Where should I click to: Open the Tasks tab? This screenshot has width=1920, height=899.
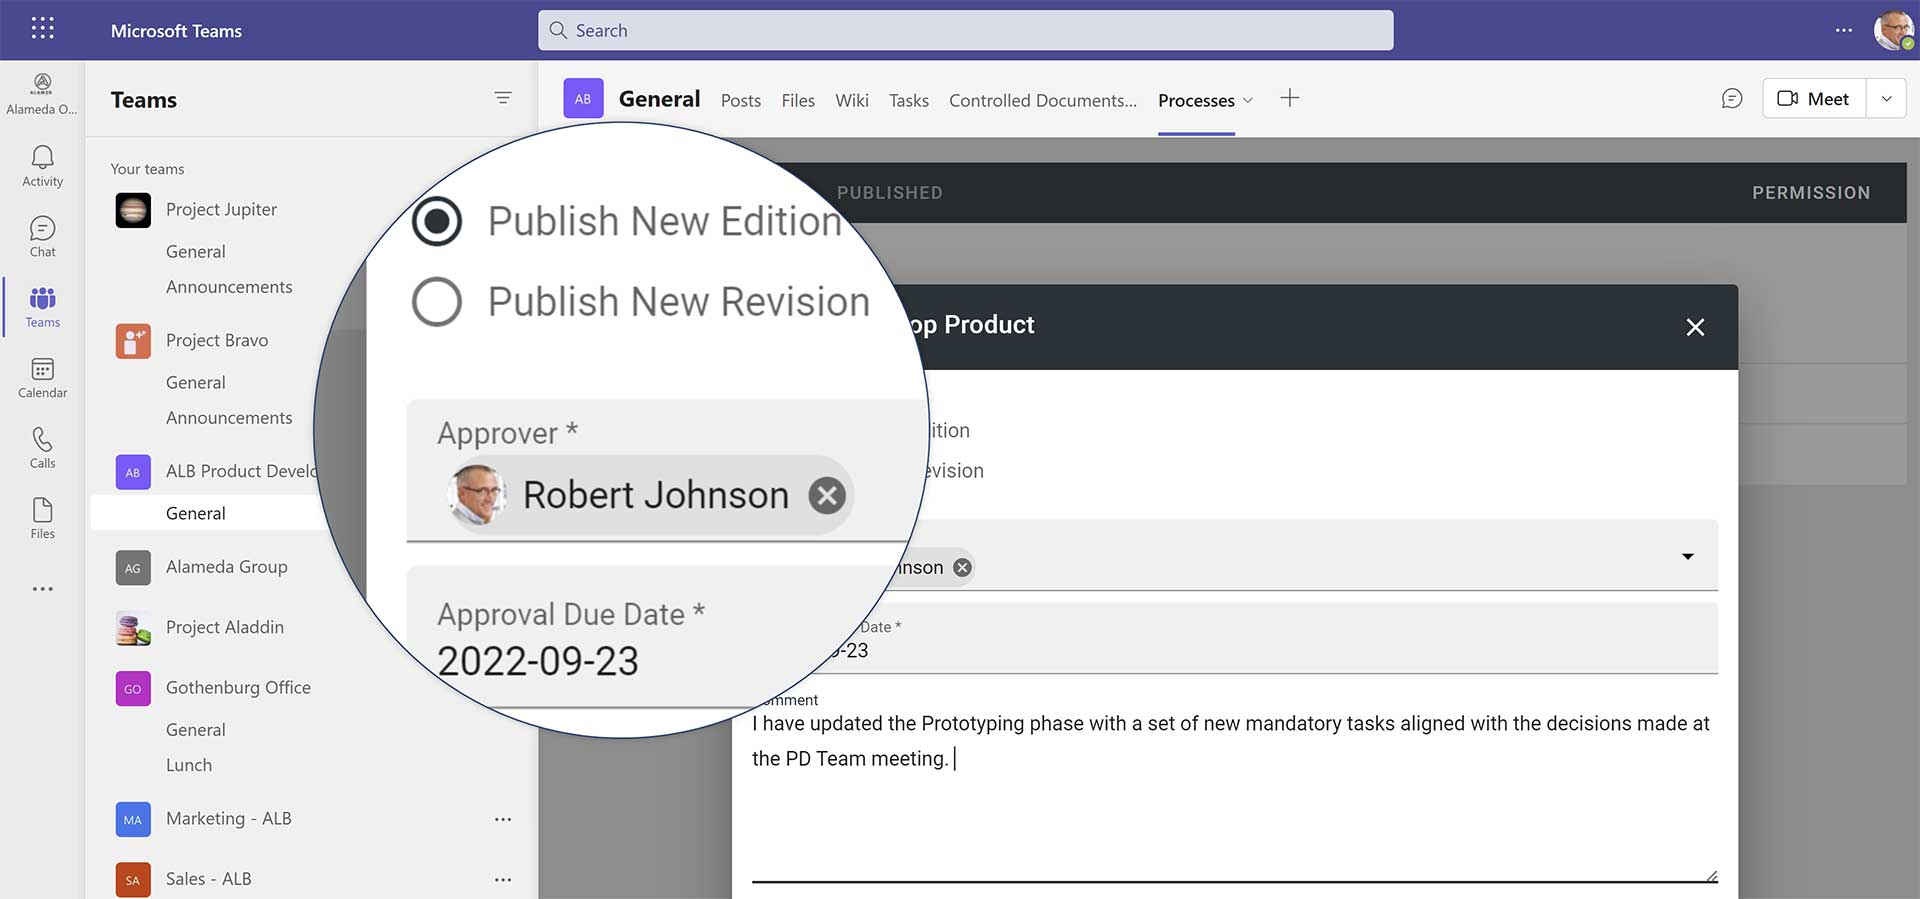[909, 100]
